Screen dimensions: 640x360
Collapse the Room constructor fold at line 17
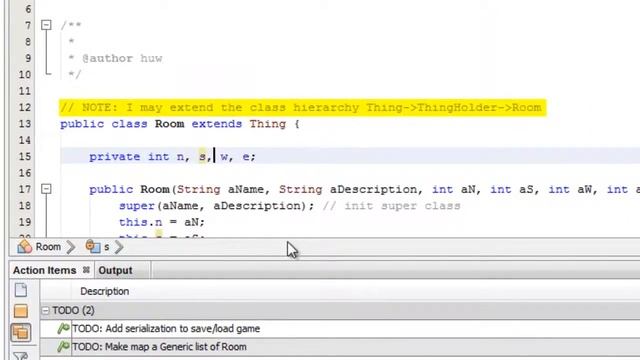[46, 189]
